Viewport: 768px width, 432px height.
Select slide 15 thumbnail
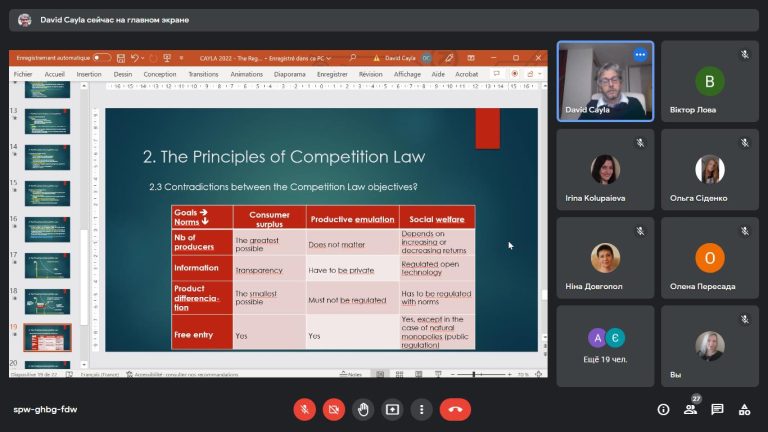pyautogui.click(x=48, y=193)
